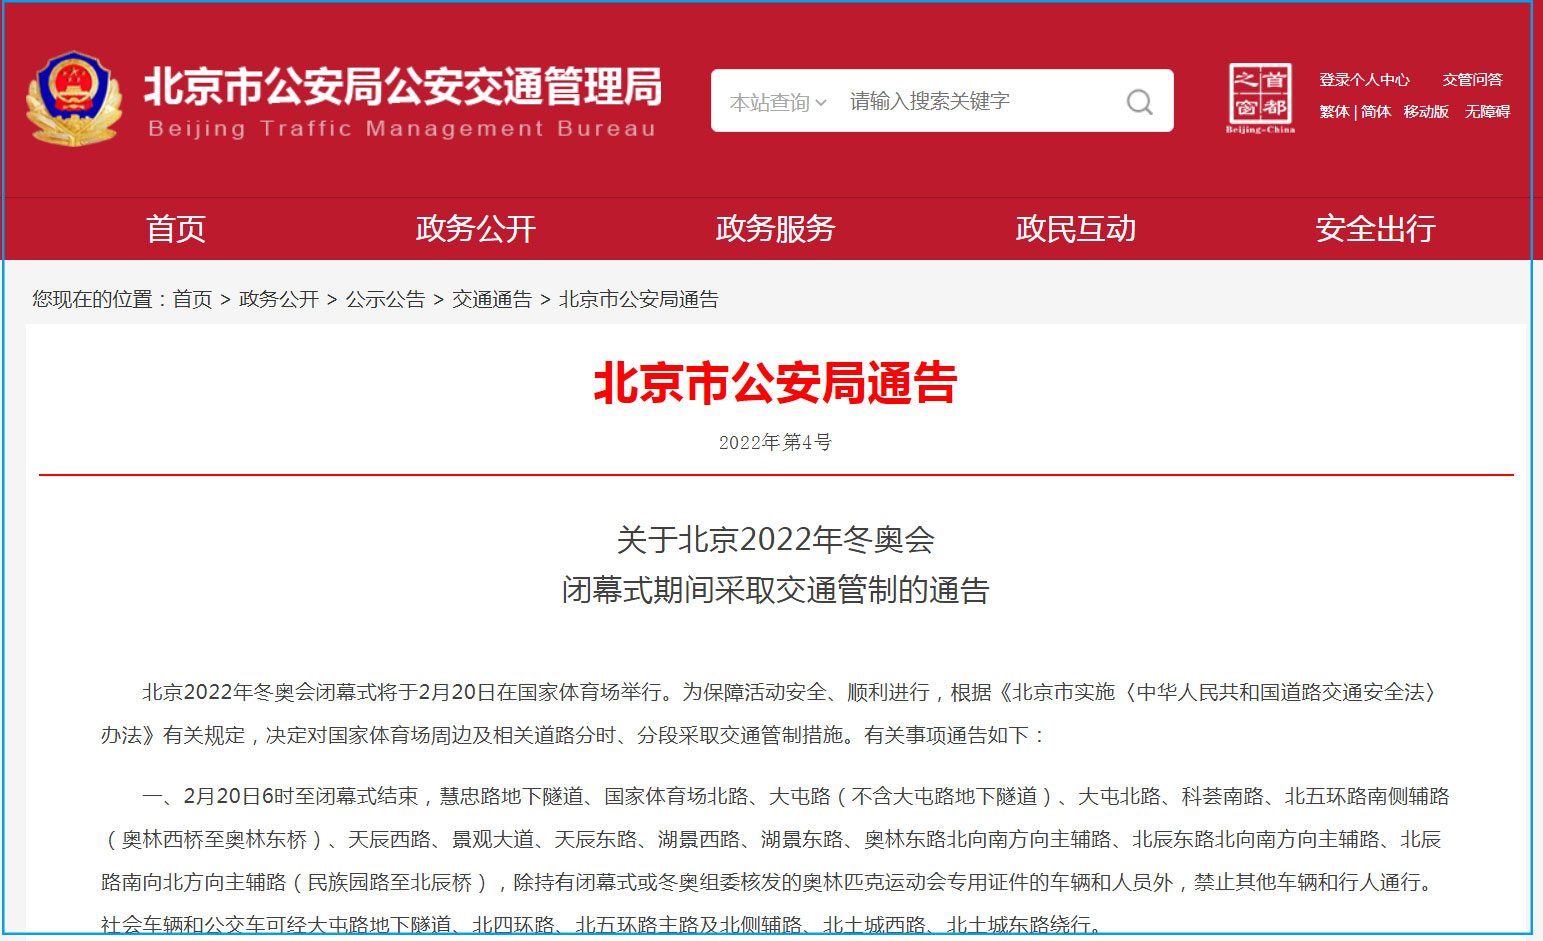
Task: Expand the 本站查询 search scope dropdown
Action: (x=777, y=102)
